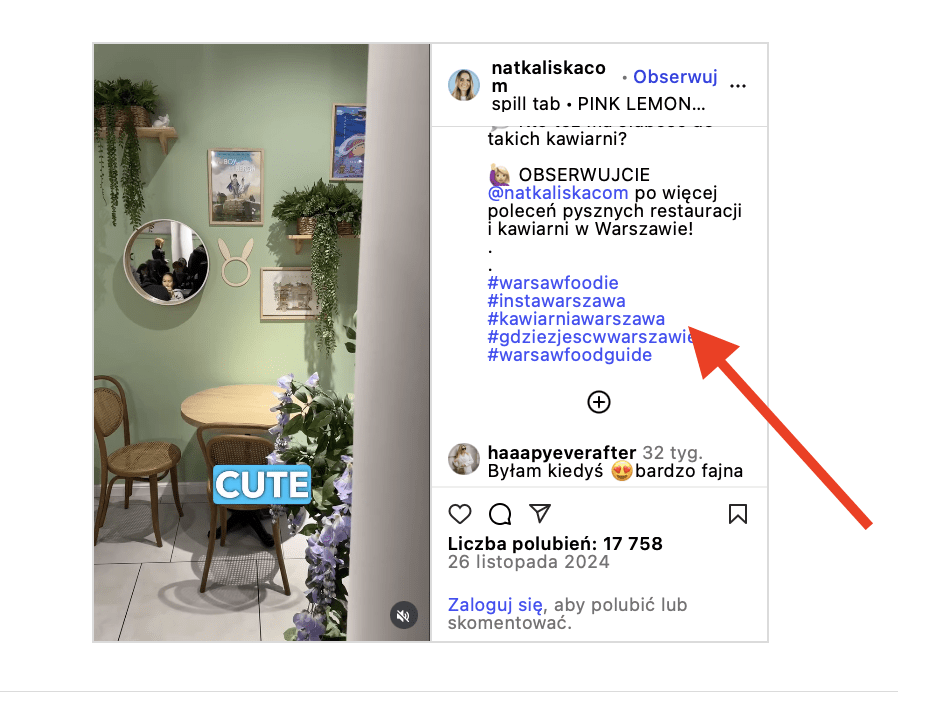Open the #instawarszawa hashtag
This screenshot has width=940, height=706.
(556, 300)
